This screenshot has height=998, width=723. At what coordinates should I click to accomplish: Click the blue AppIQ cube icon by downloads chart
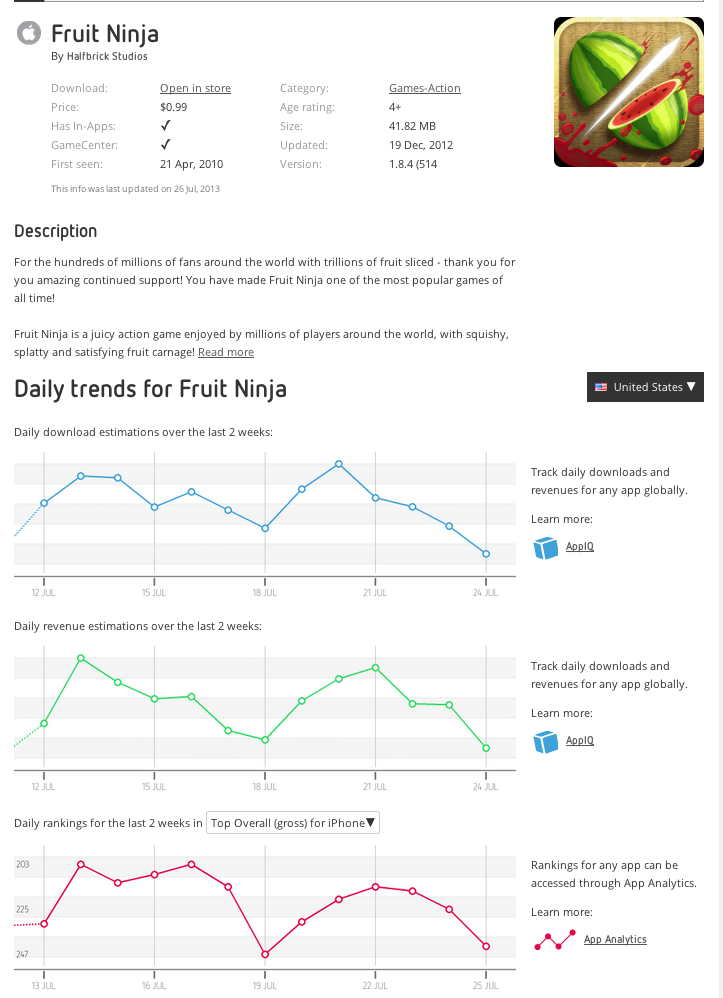coord(544,548)
